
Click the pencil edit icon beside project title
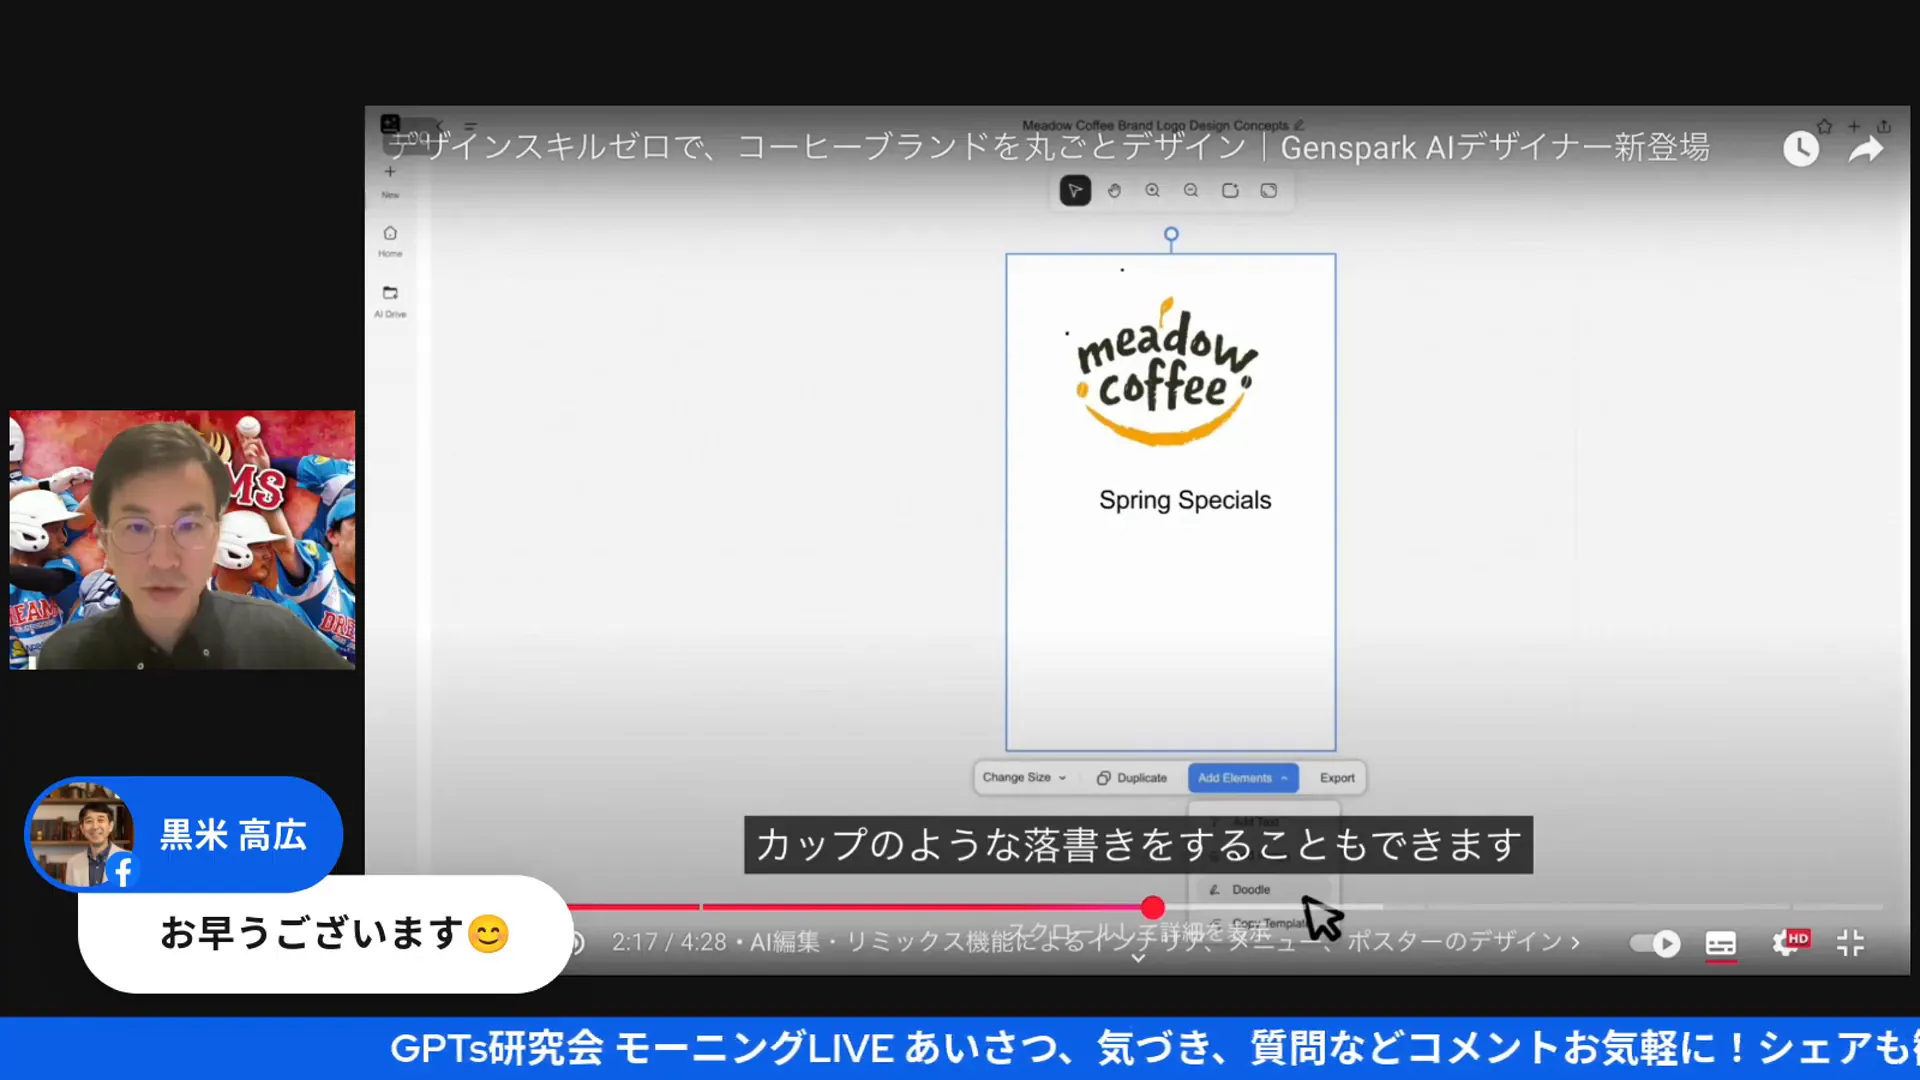[x=1299, y=125]
